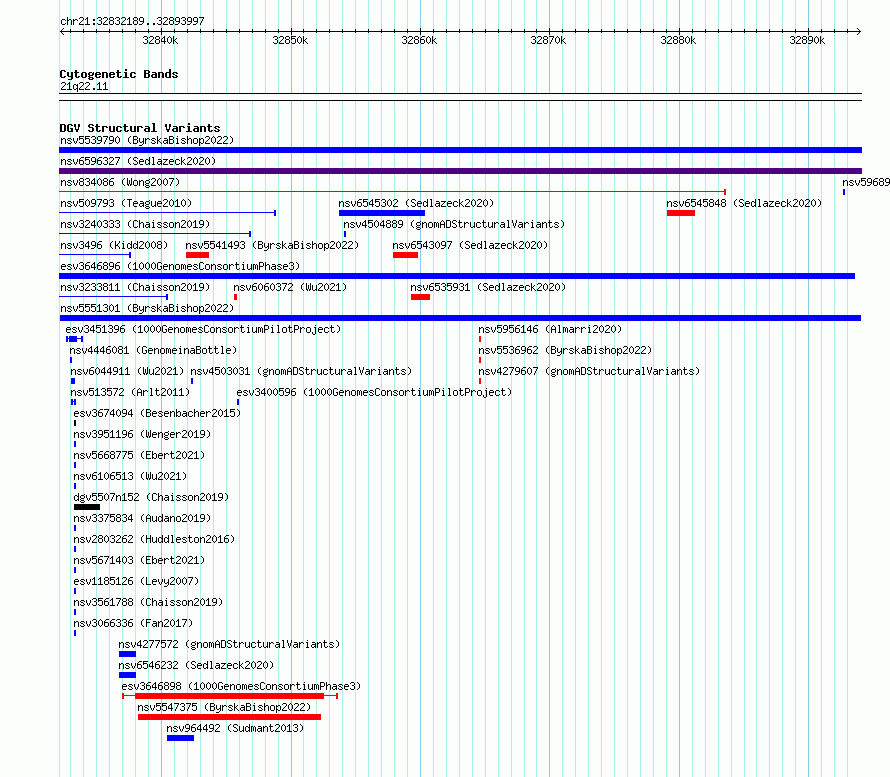
Task: Click the red bar under nsv6545848
Action: point(681,213)
